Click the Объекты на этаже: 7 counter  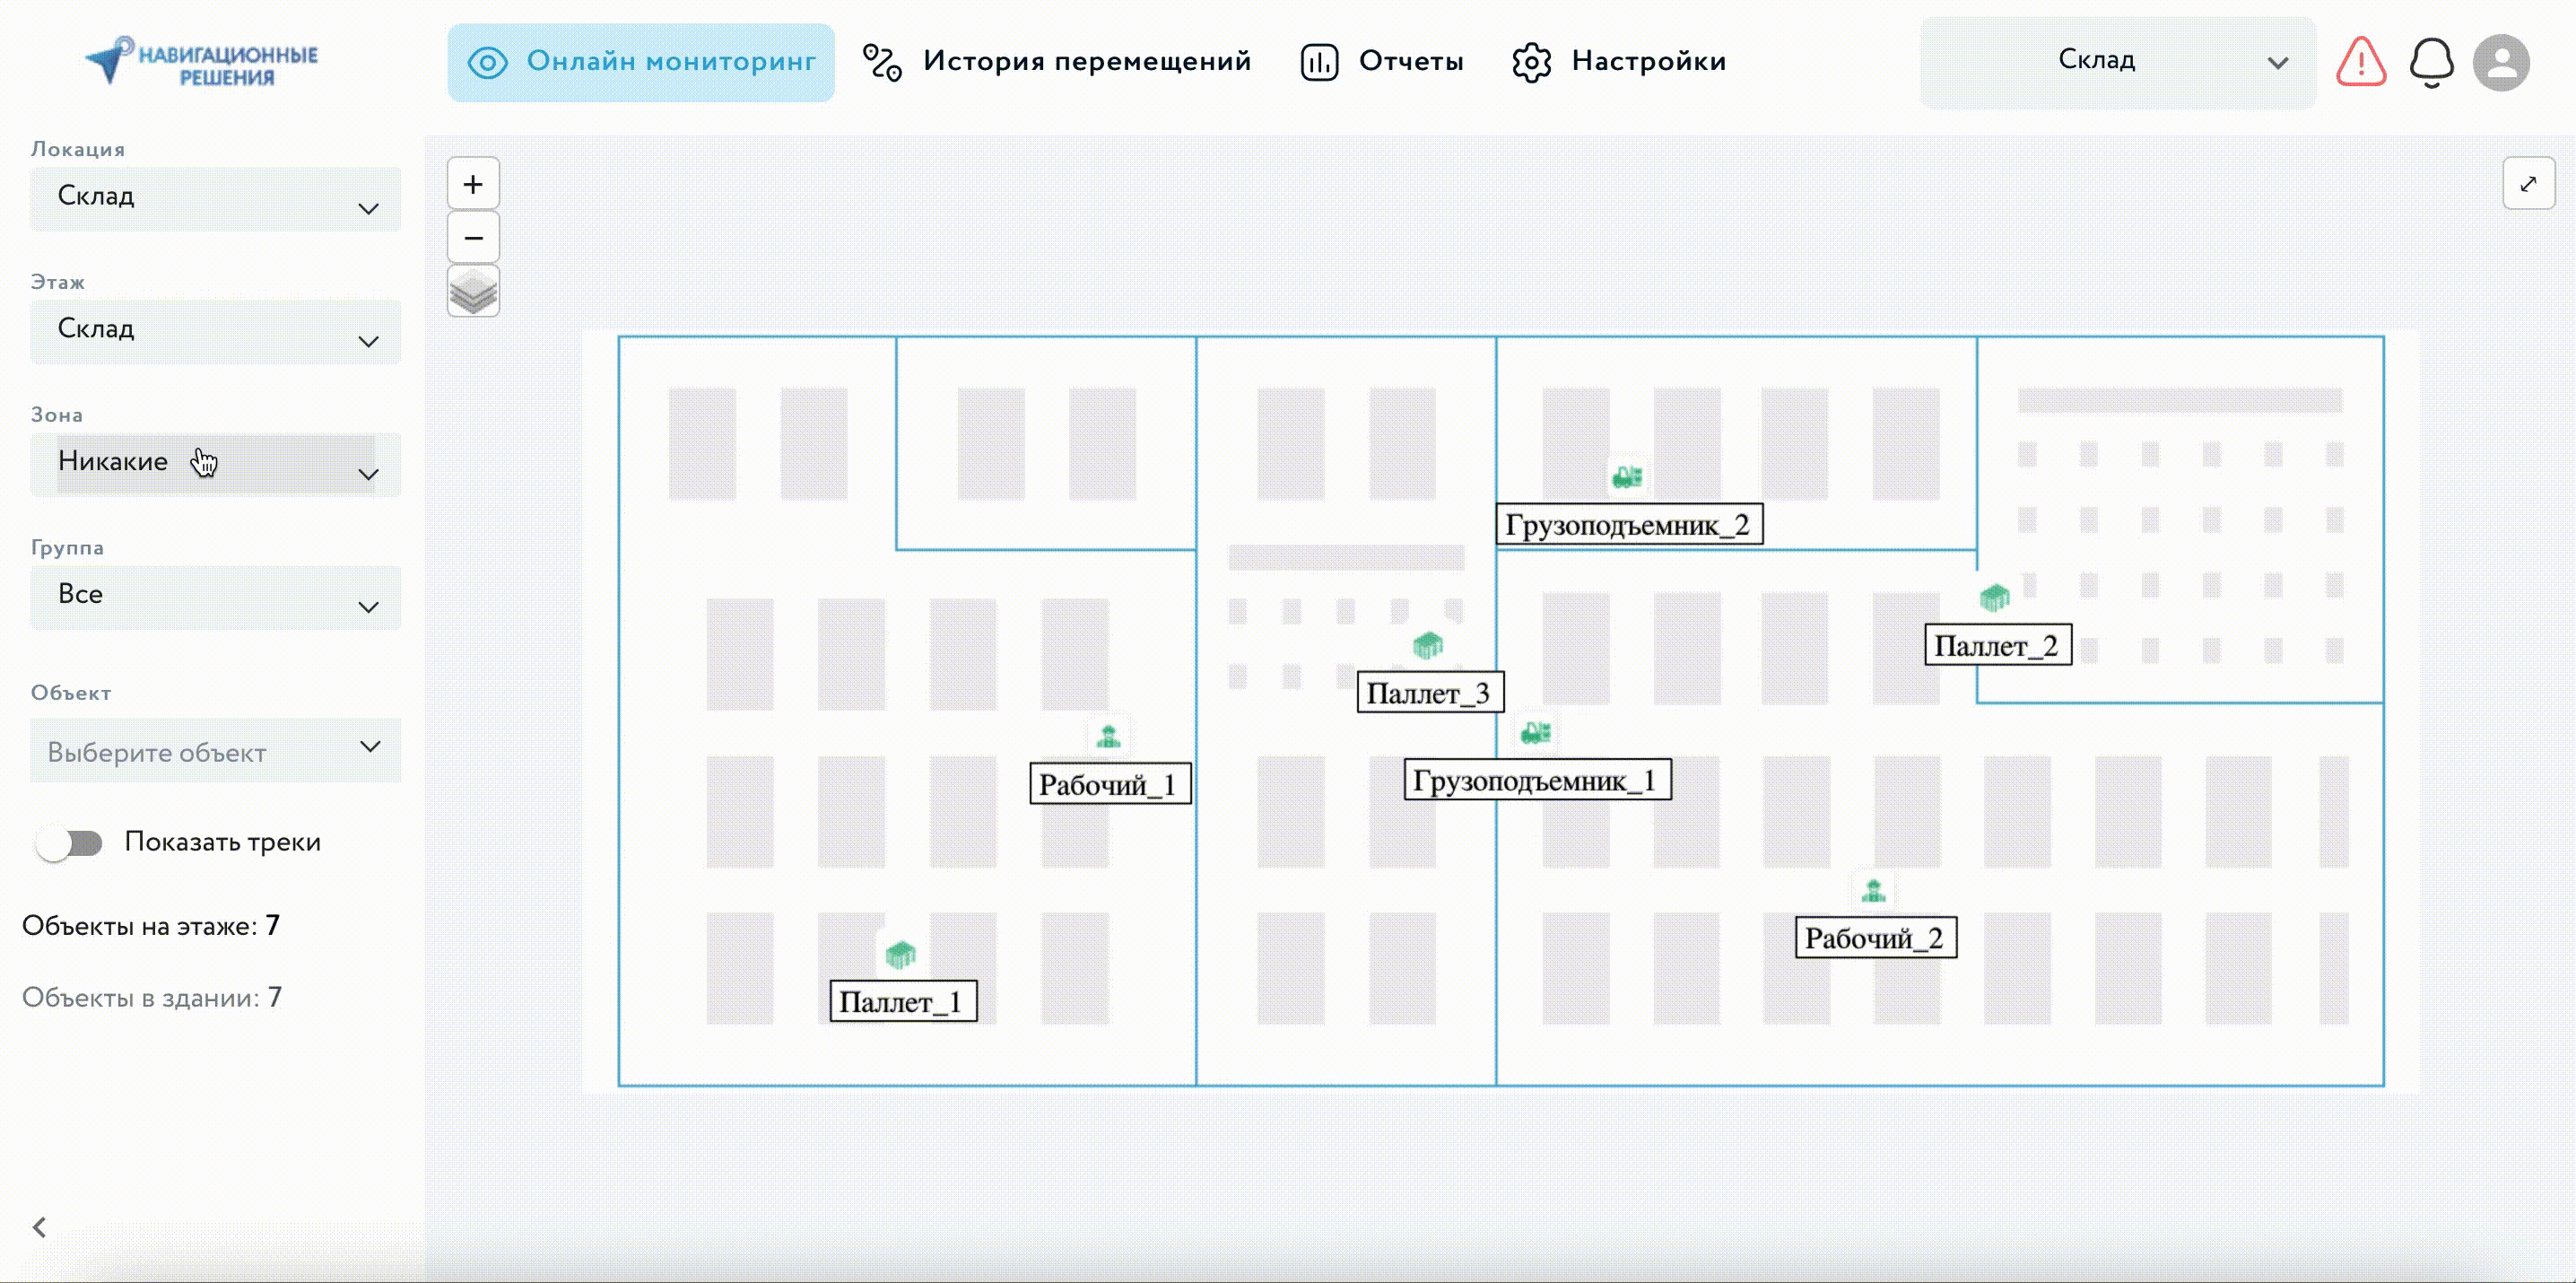[x=151, y=926]
